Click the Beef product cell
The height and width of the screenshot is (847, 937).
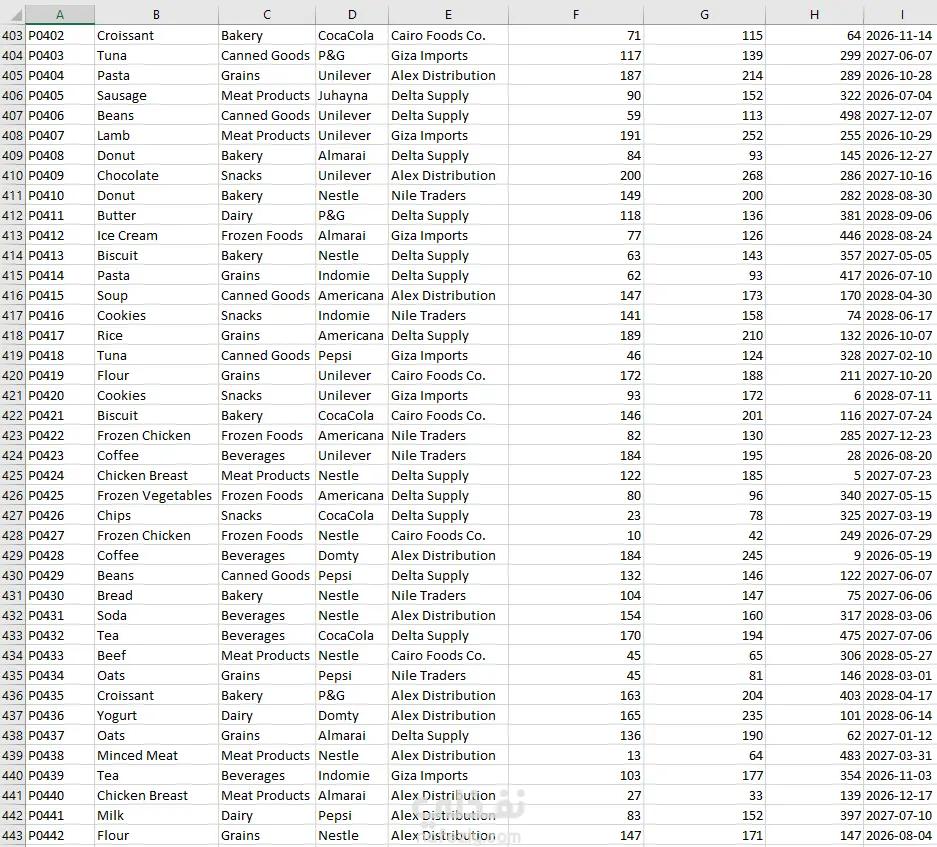pyautogui.click(x=156, y=655)
